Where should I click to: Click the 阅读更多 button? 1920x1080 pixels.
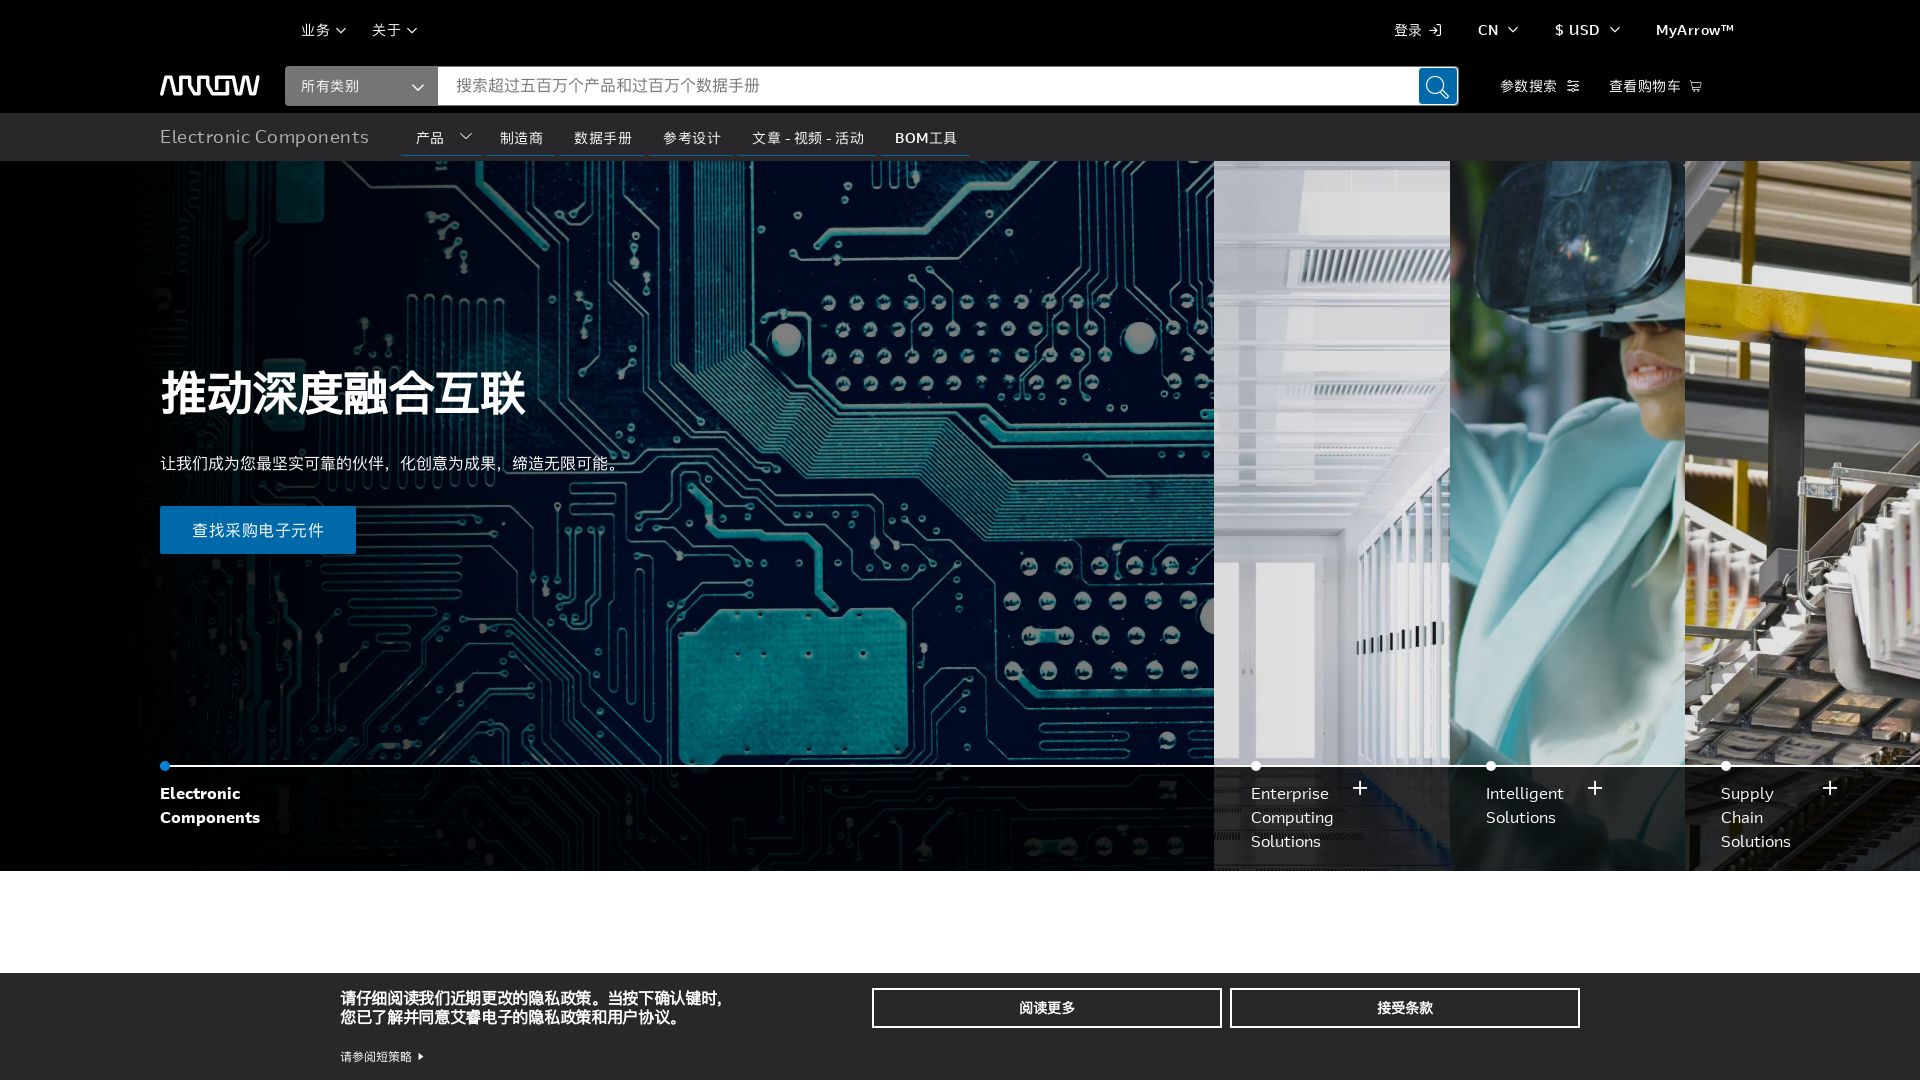[x=1046, y=1008]
